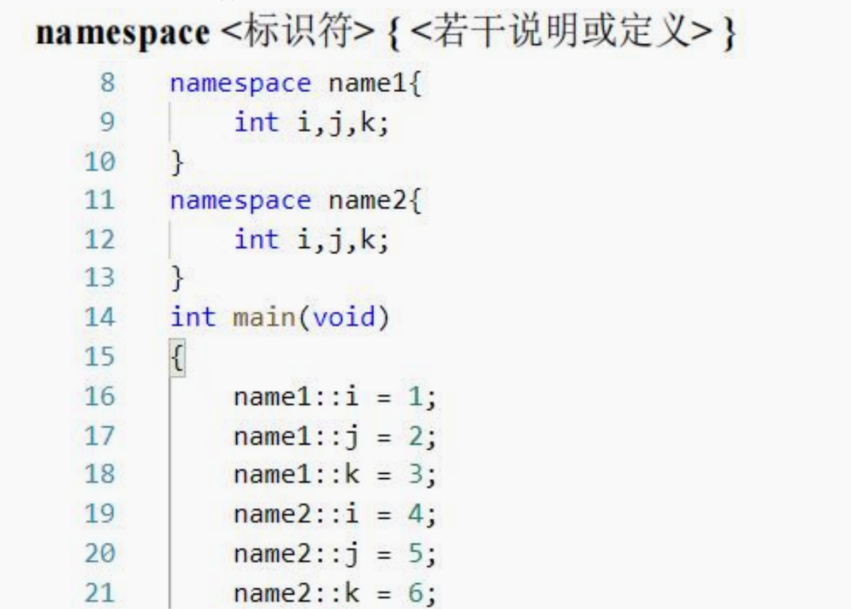Select line number 17 in gutter
The height and width of the screenshot is (609, 851).
coord(100,436)
